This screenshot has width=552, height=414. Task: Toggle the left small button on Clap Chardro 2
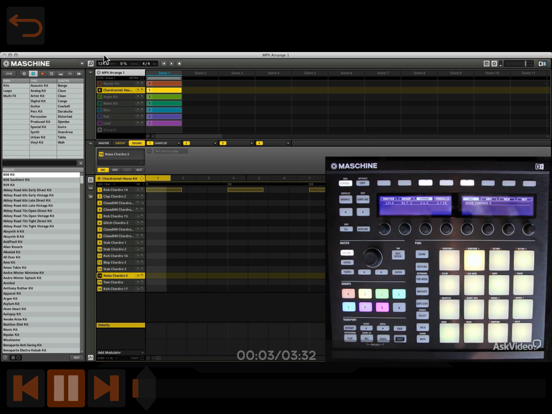tap(138, 196)
